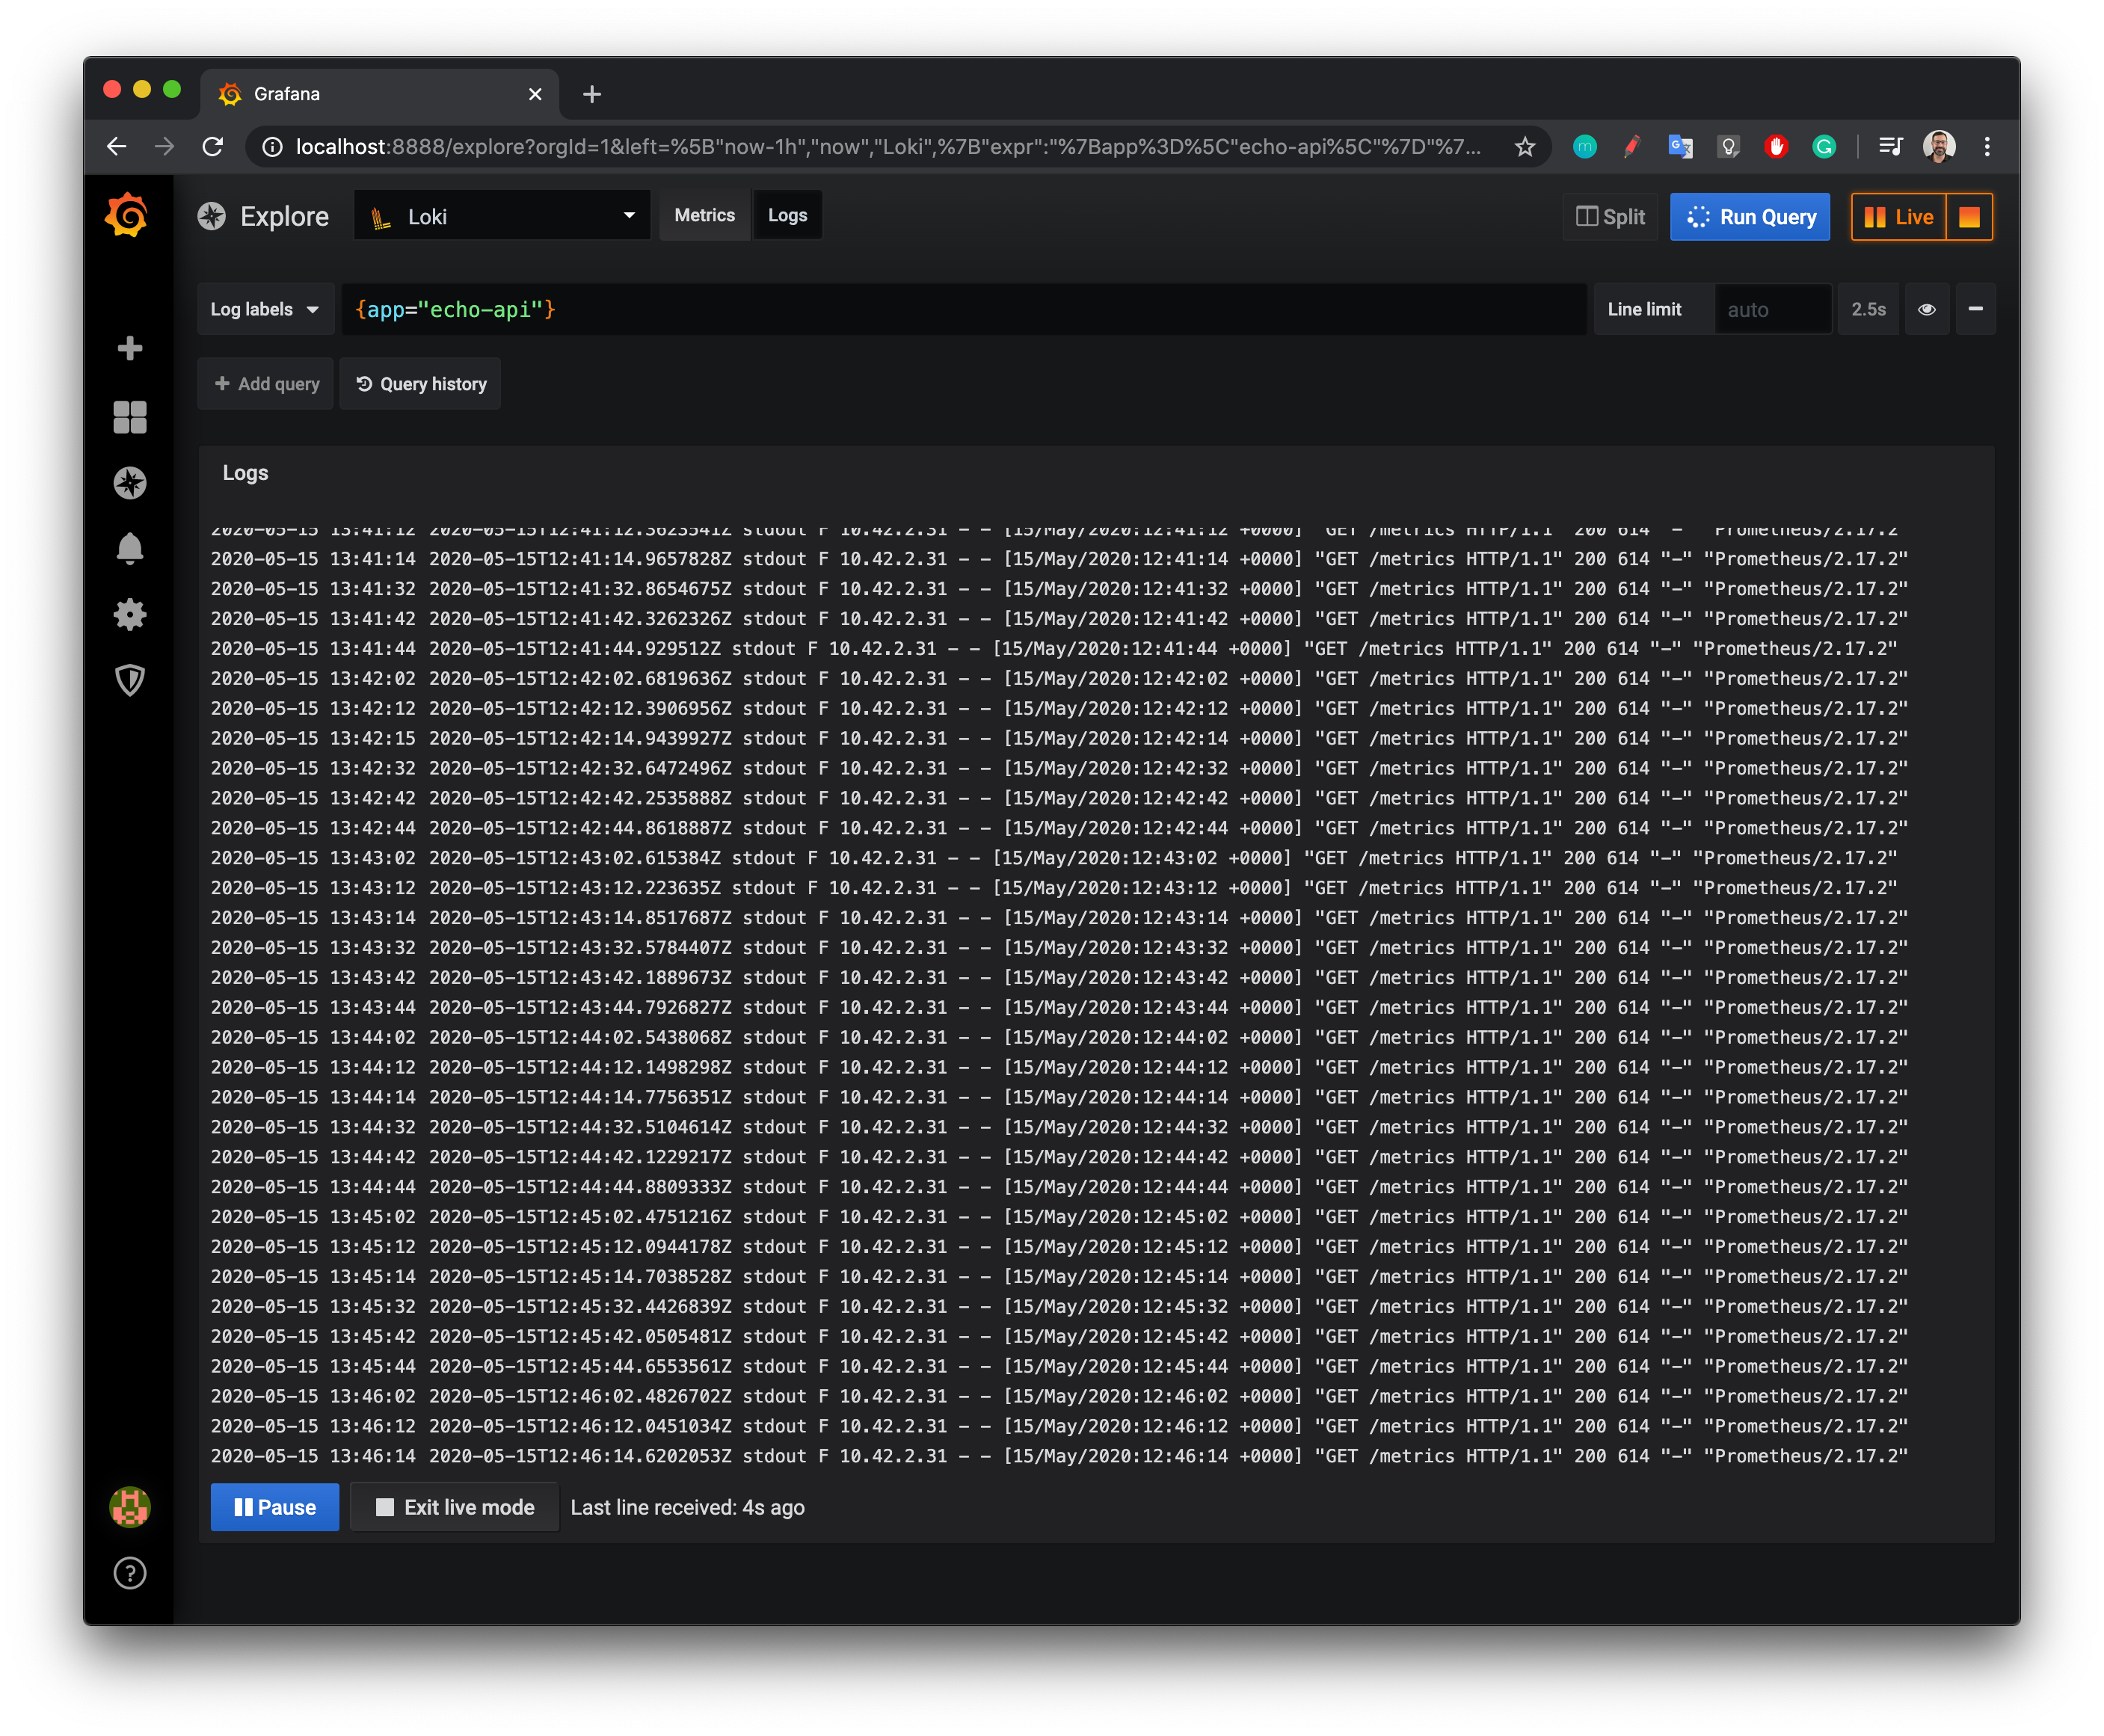
Task: Open the Server Admin shield icon
Action: [130, 680]
